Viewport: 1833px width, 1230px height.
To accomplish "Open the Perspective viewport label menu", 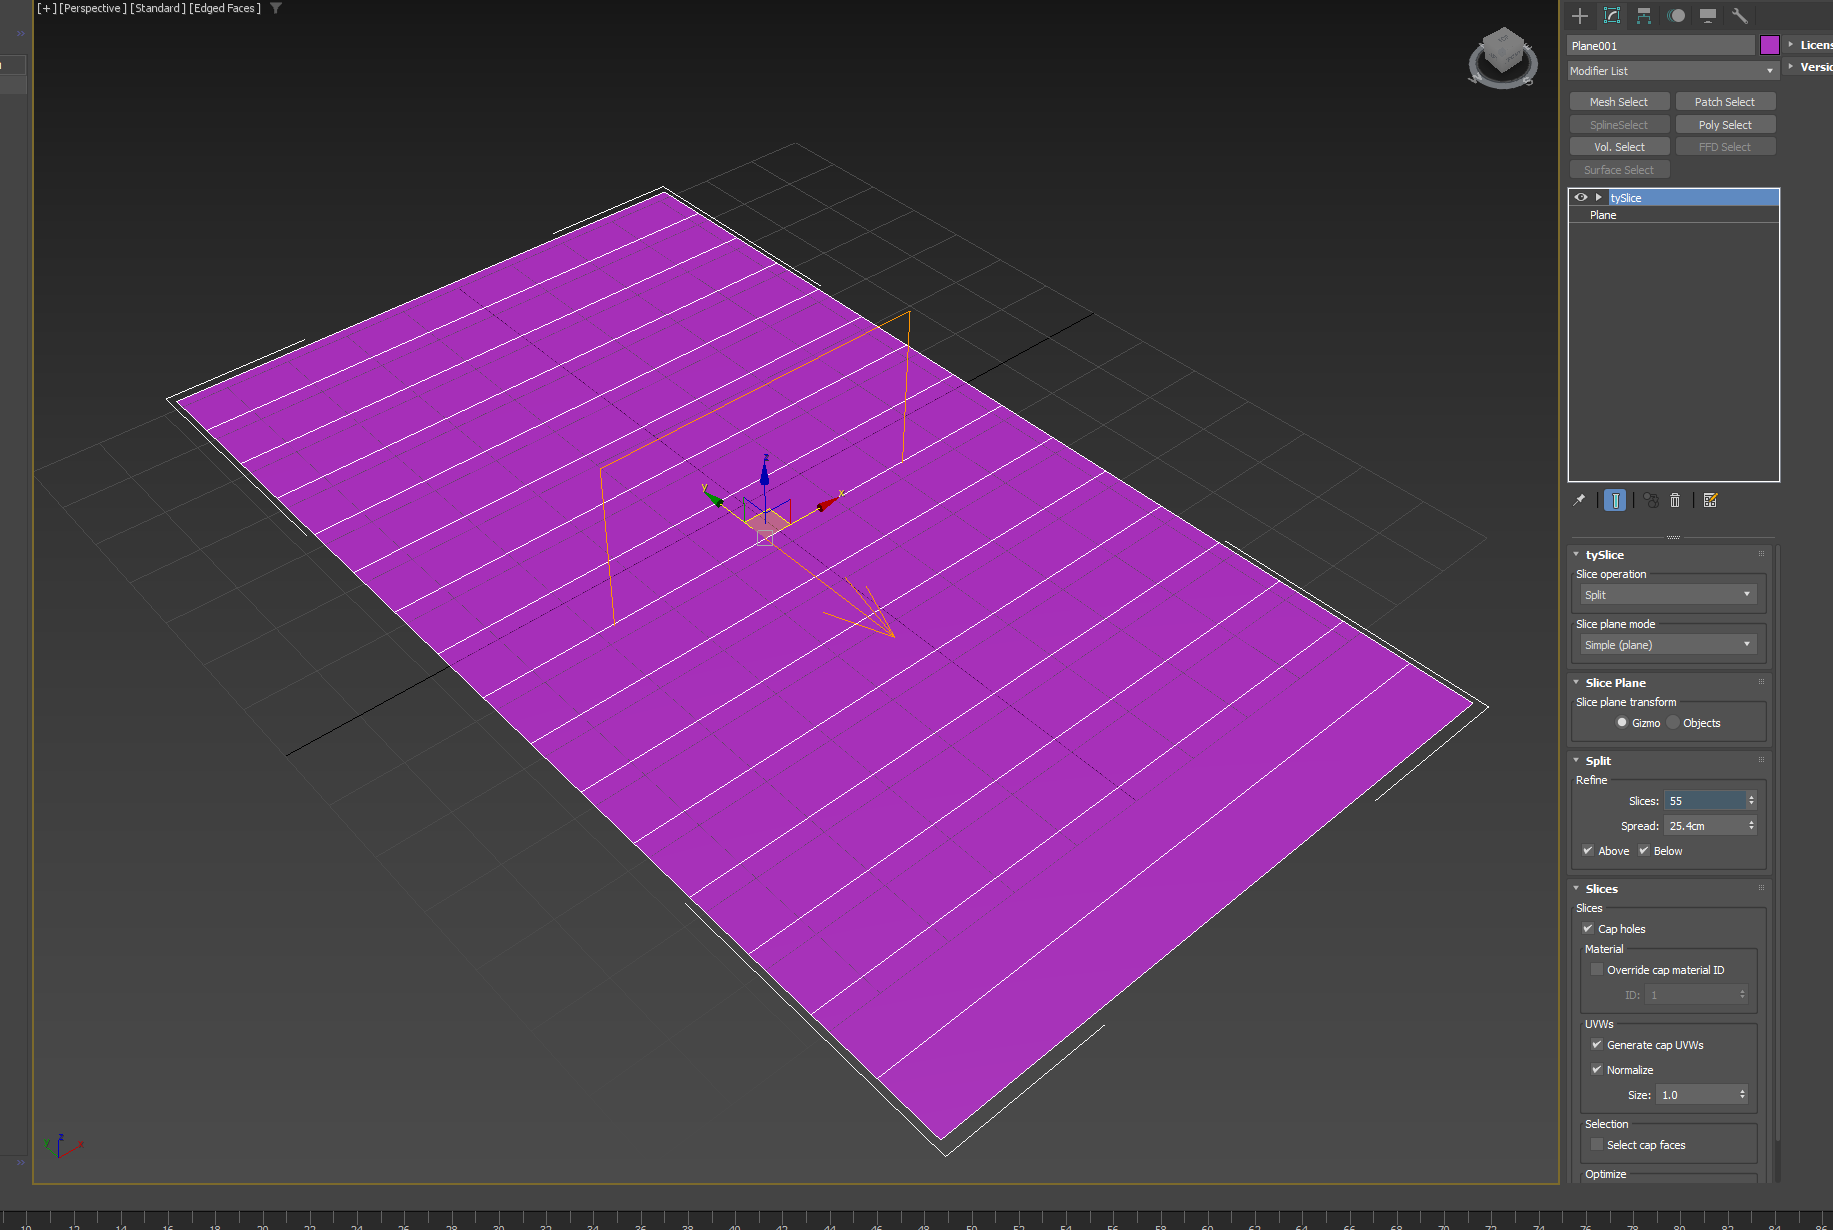I will click(x=92, y=8).
